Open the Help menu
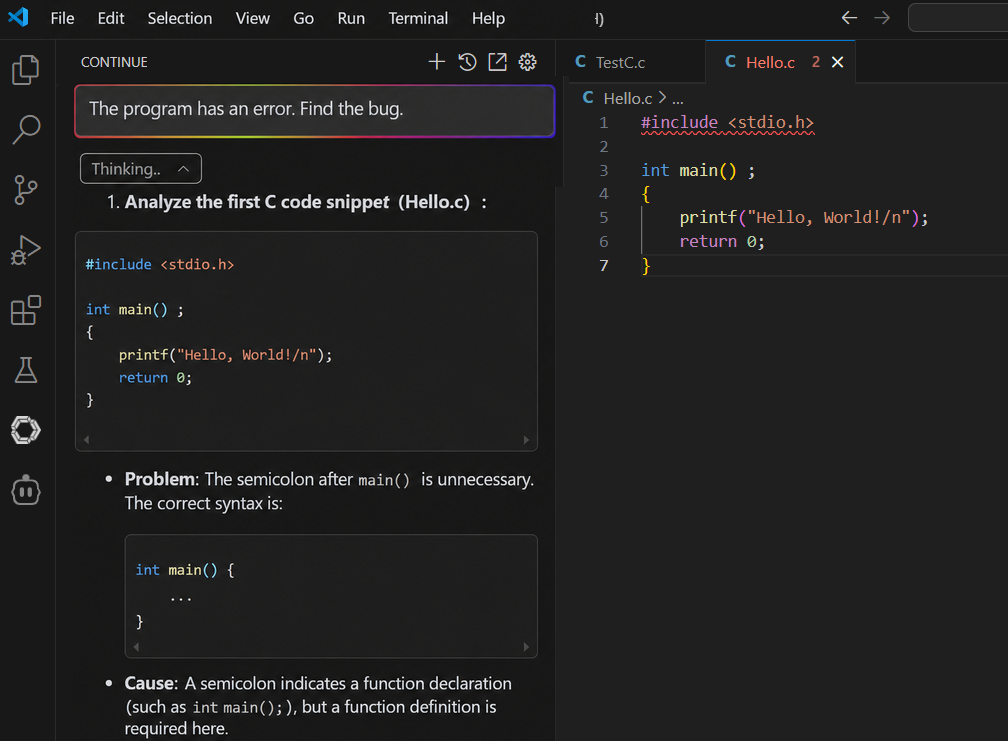 point(489,19)
